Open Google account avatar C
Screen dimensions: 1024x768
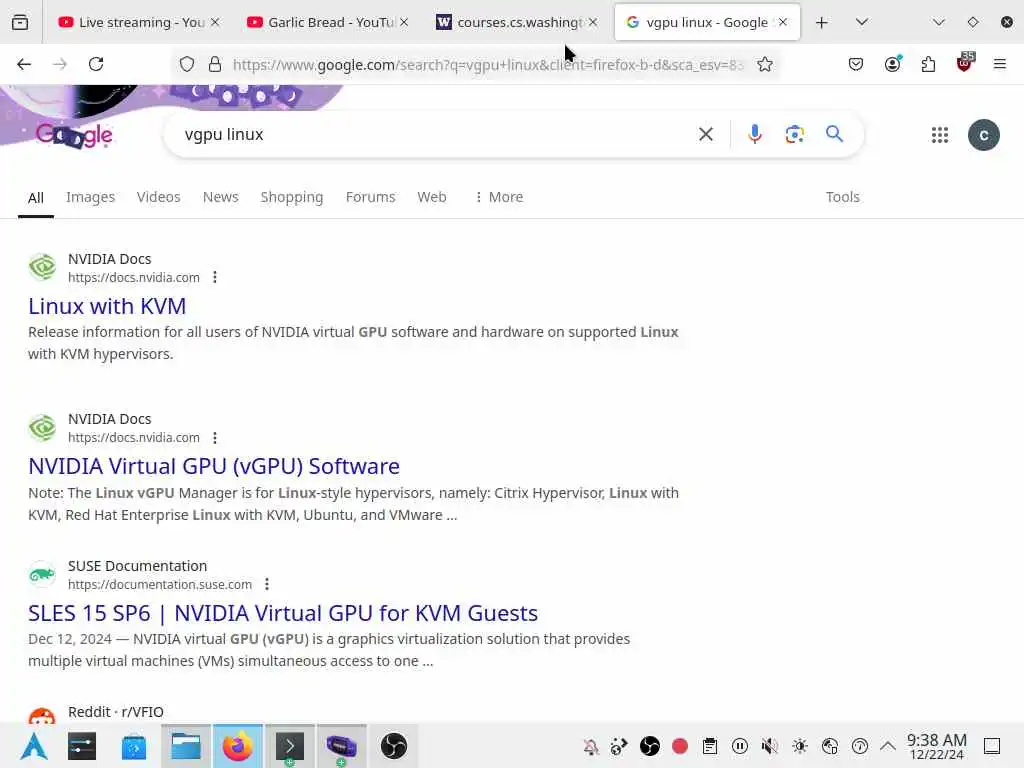(x=983, y=135)
